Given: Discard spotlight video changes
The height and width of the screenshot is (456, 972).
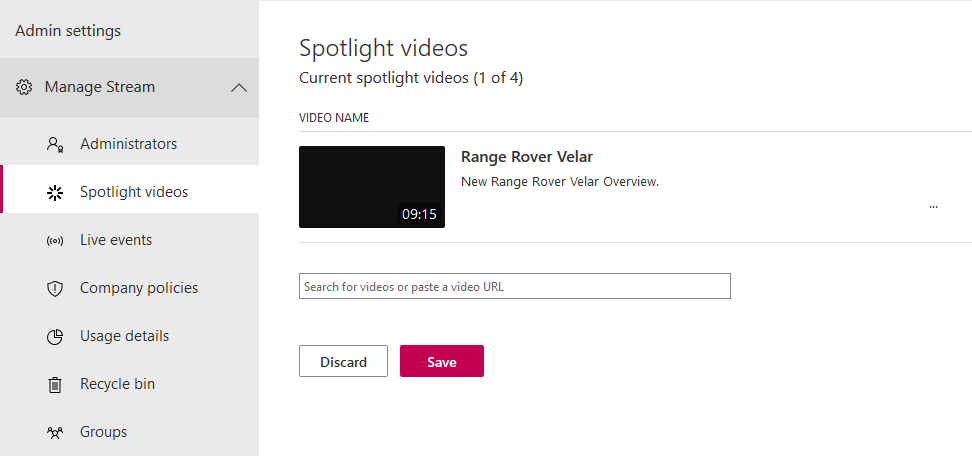Looking at the screenshot, I should pos(343,362).
